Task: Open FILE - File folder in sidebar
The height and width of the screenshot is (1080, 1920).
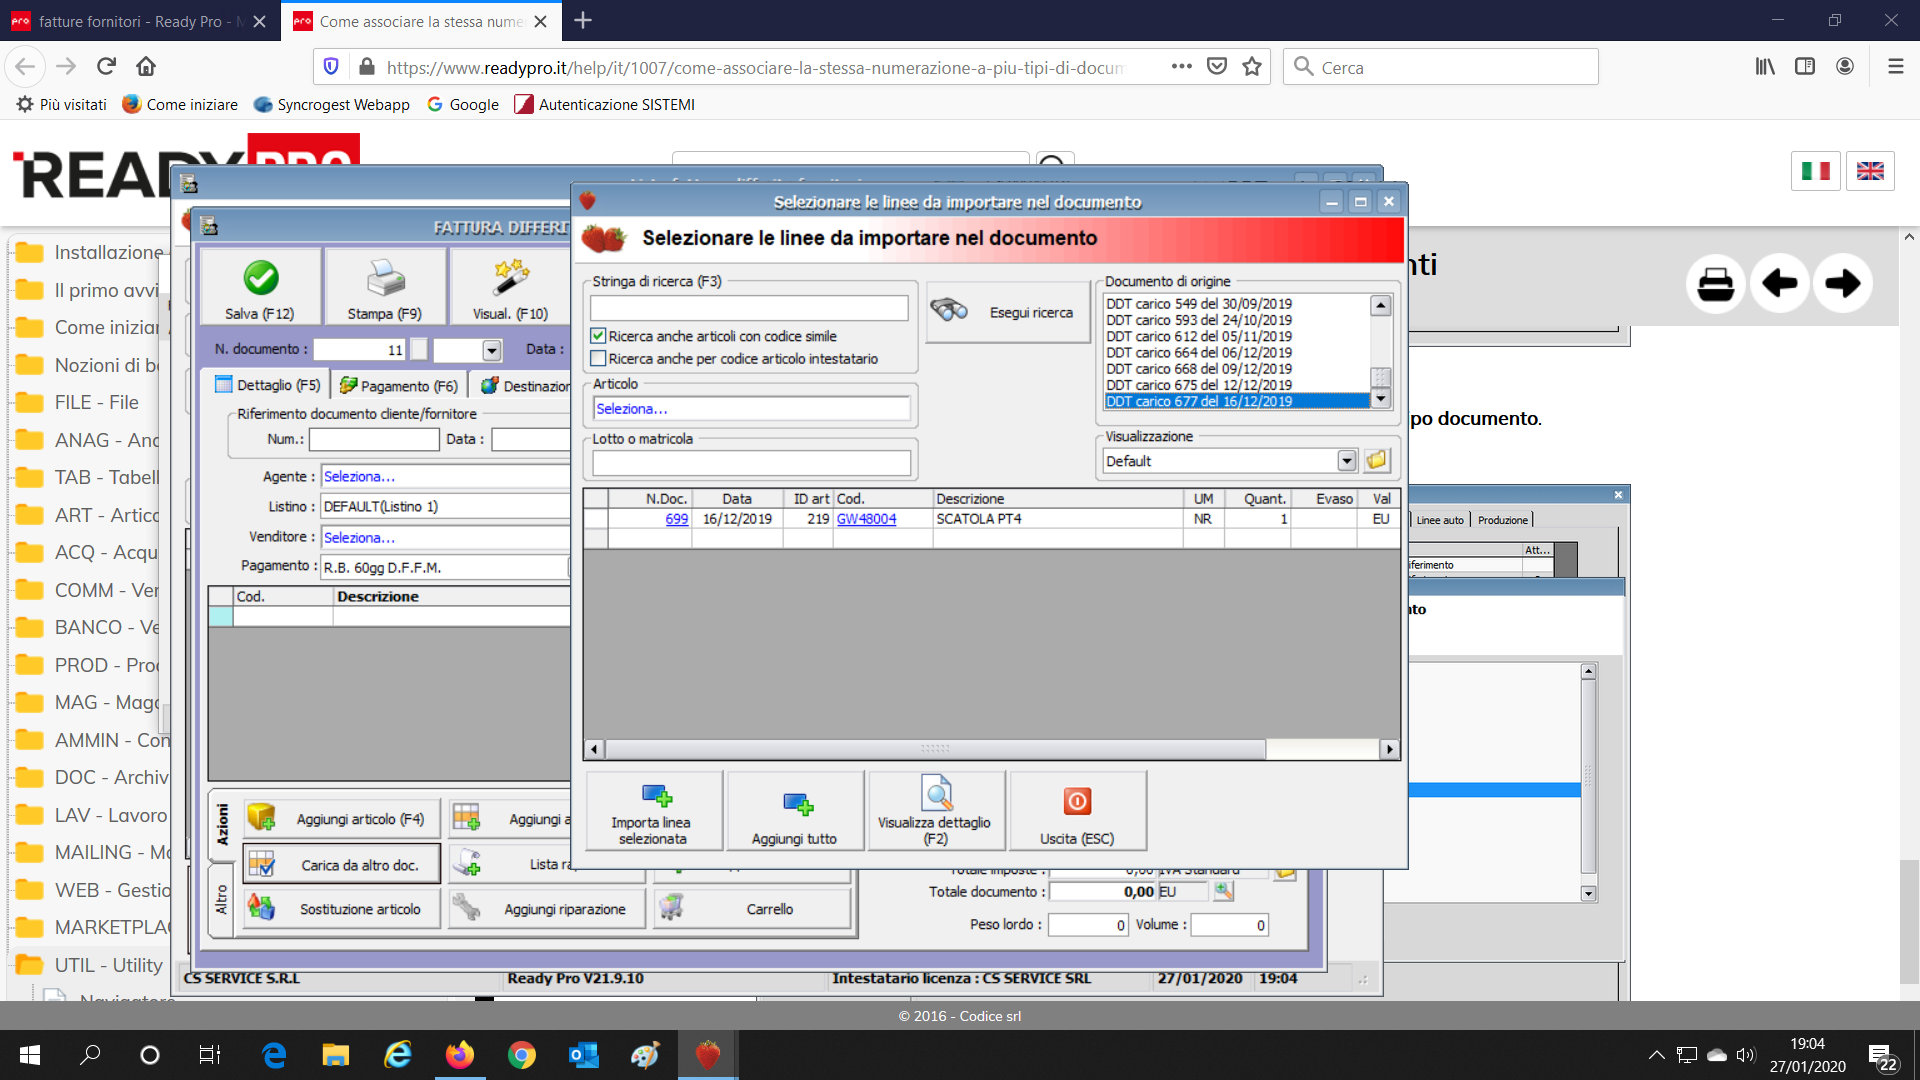Action: [x=78, y=402]
